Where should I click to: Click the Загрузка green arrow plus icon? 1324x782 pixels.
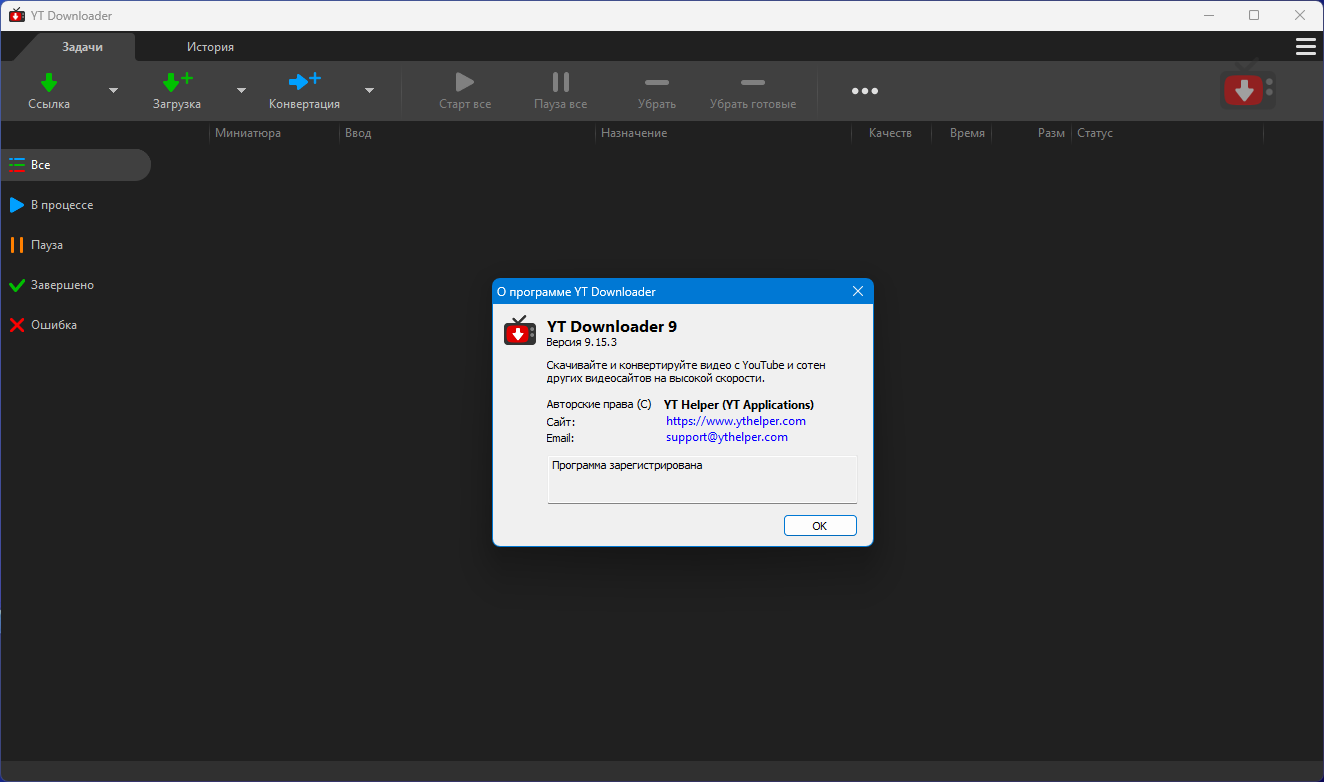tap(177, 82)
